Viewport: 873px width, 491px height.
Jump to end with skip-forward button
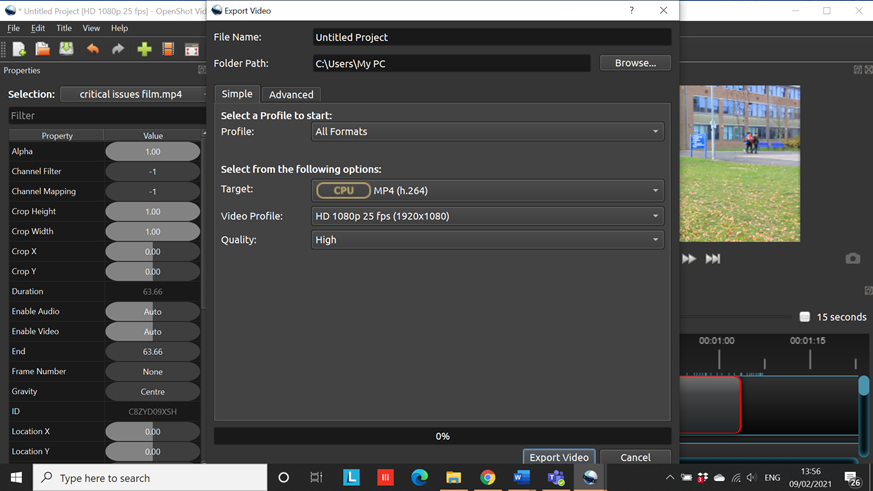tap(713, 259)
